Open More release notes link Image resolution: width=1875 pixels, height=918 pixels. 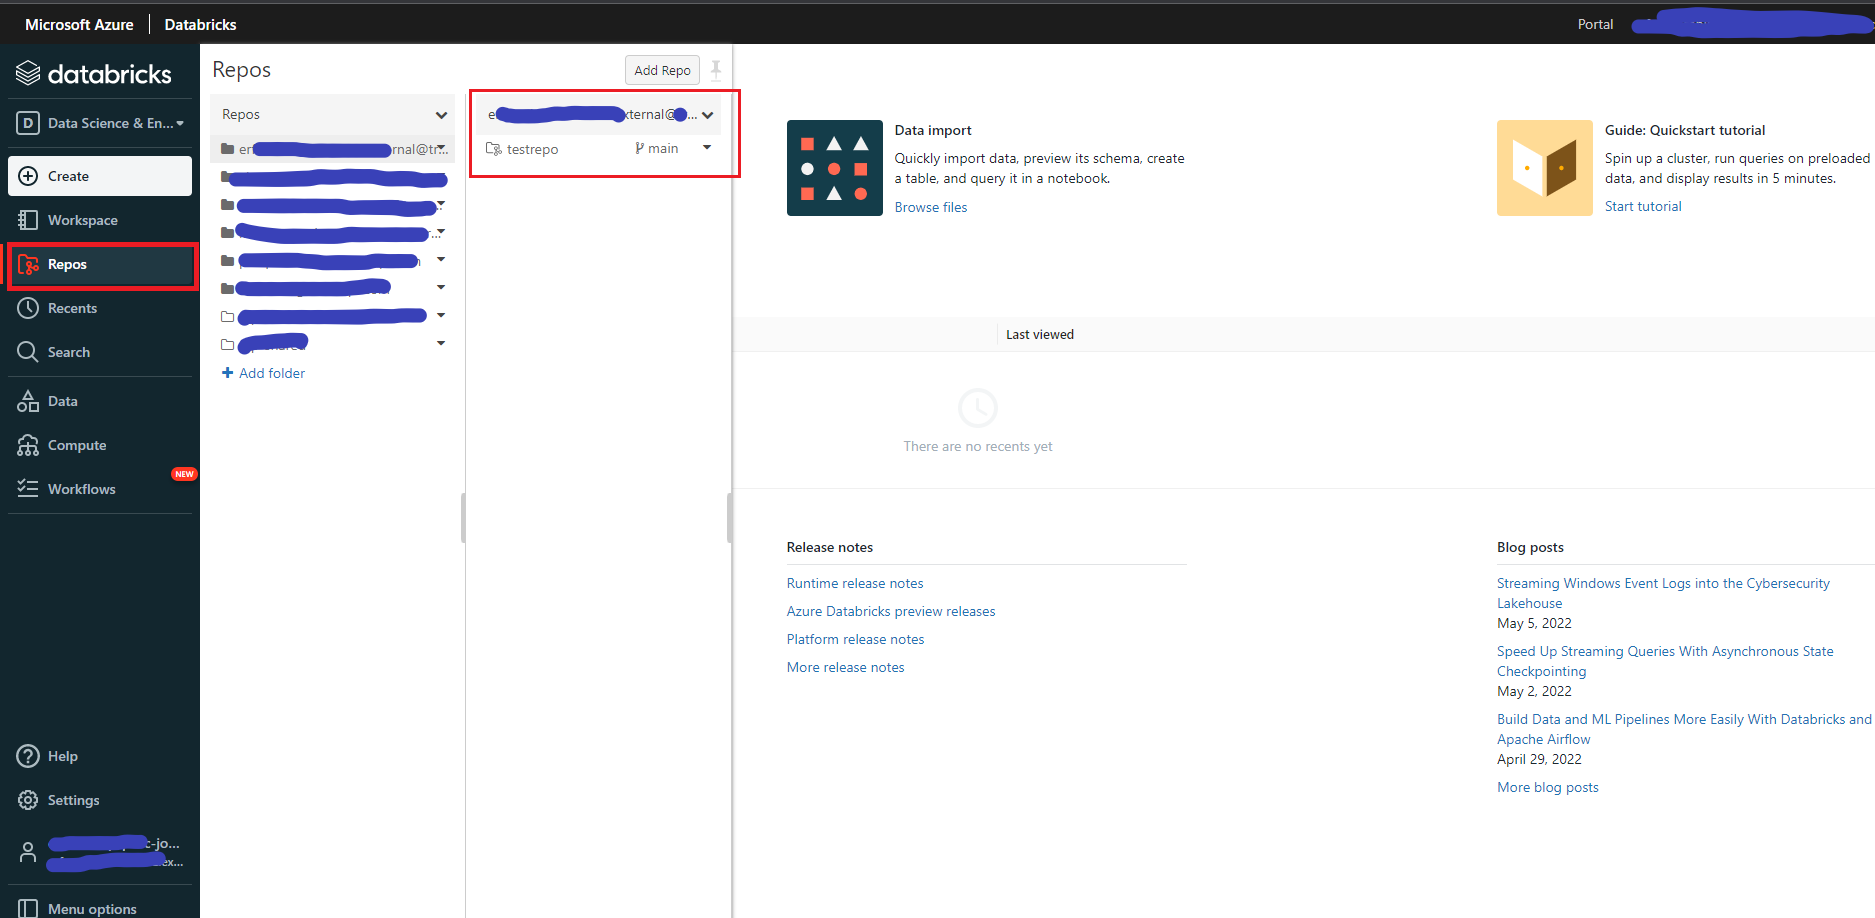pos(845,667)
